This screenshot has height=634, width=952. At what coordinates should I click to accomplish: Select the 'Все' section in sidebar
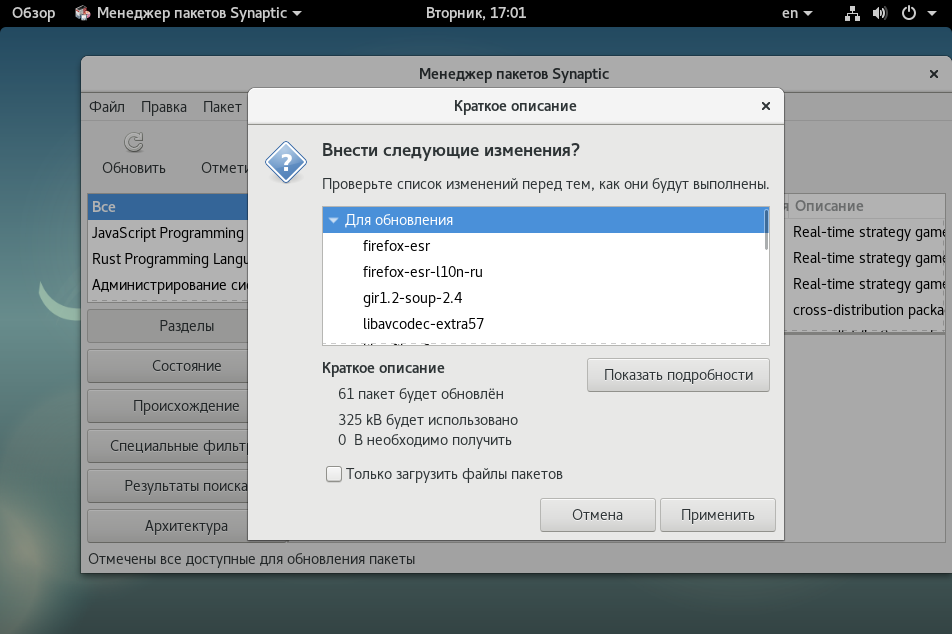click(x=168, y=207)
